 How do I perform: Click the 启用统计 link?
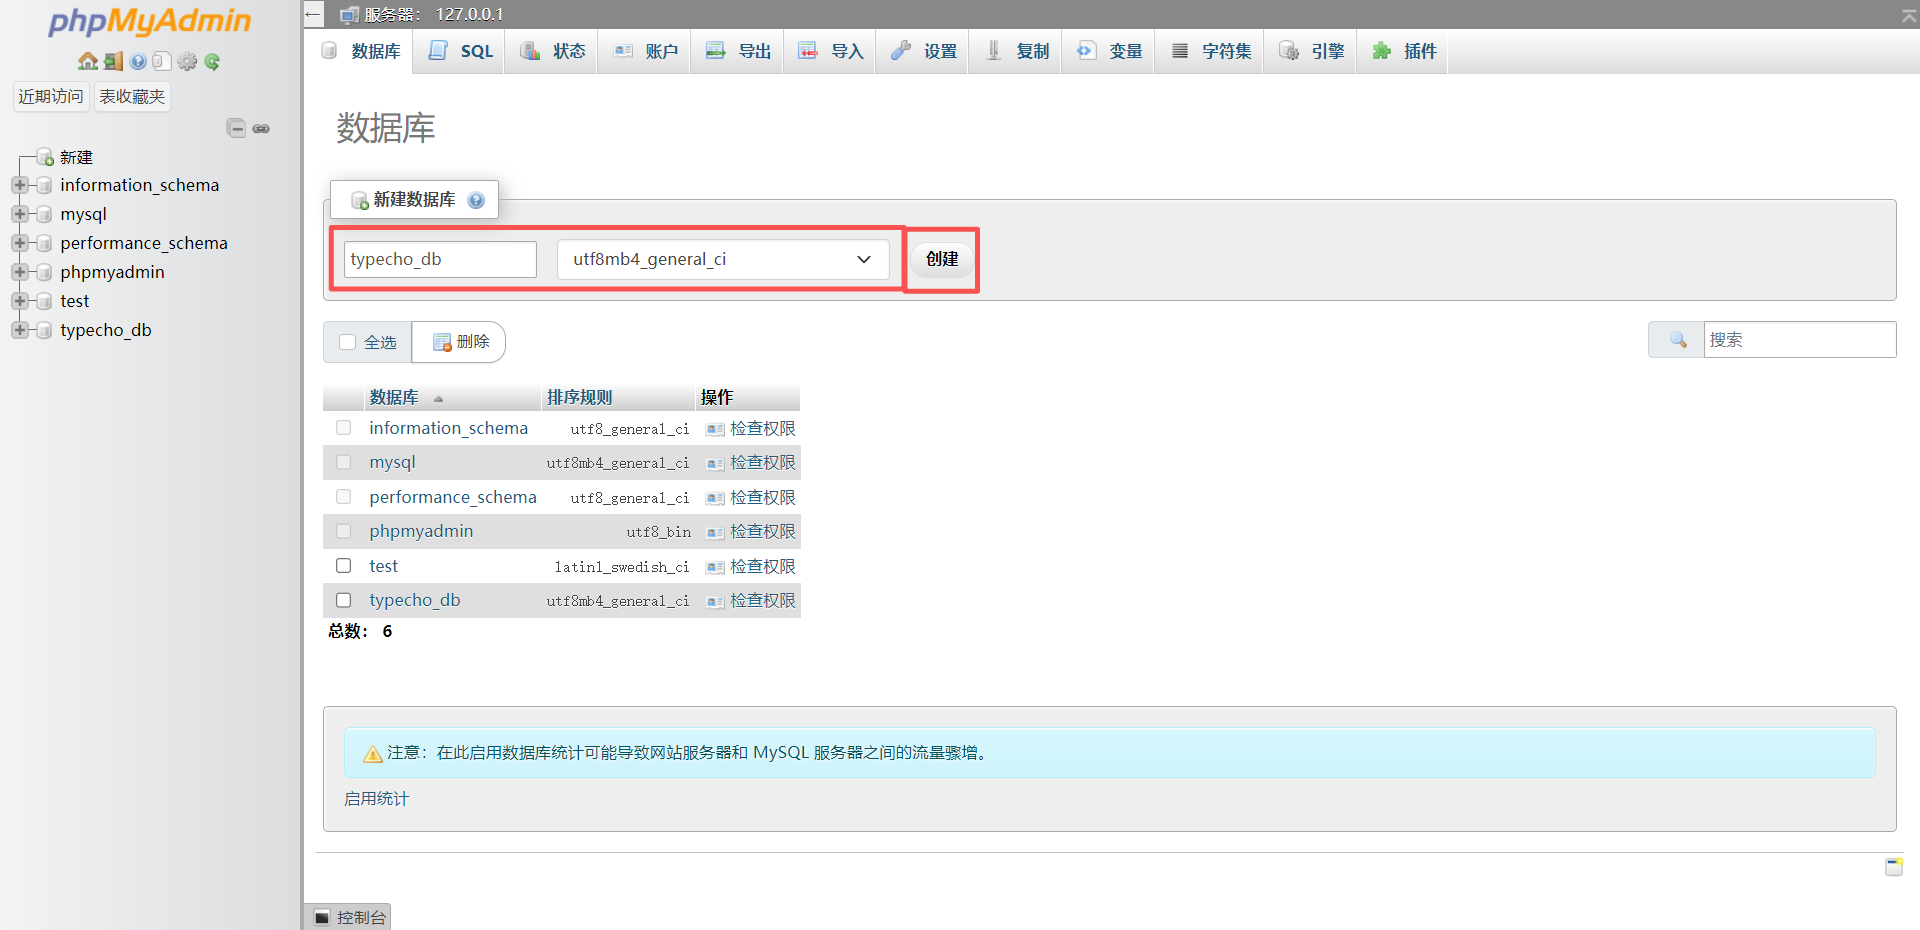click(x=376, y=799)
